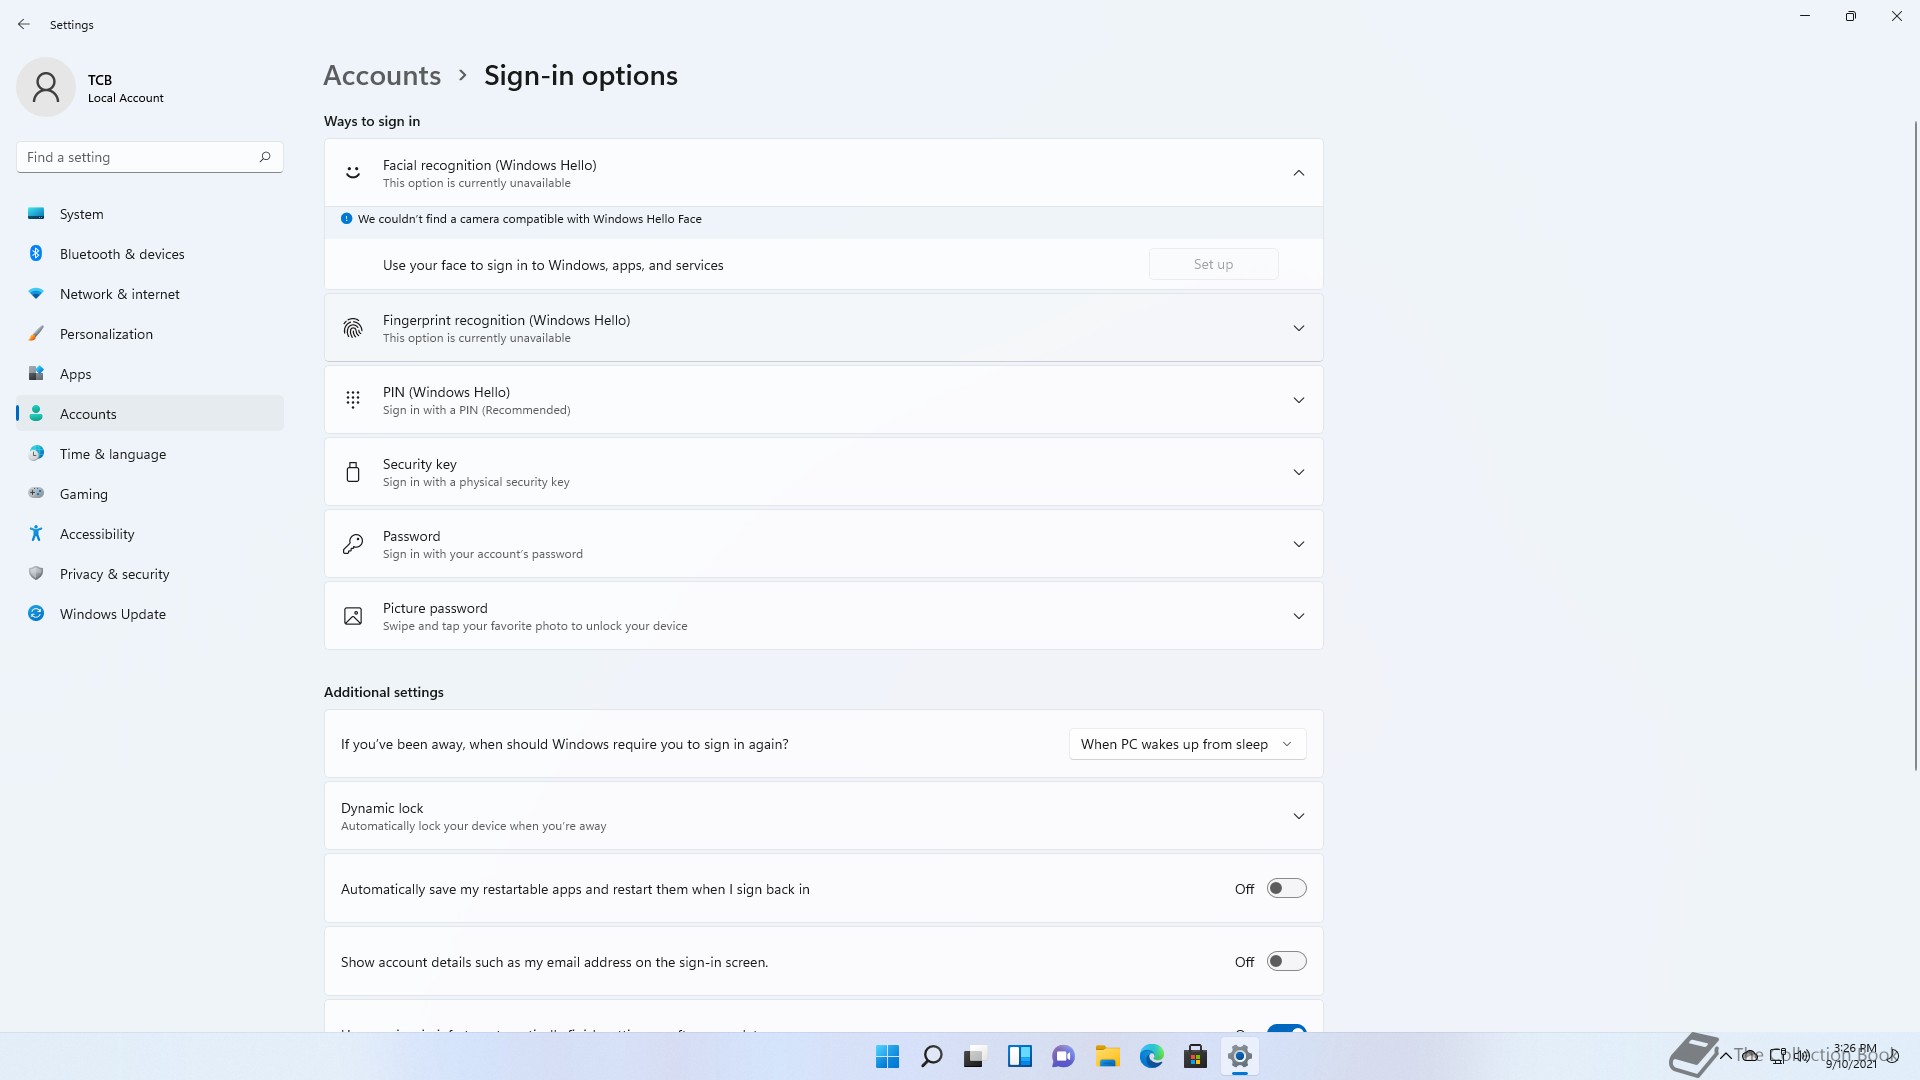Viewport: 1920px width, 1080px height.
Task: Collapse the Facial recognition section
Action: (x=1298, y=173)
